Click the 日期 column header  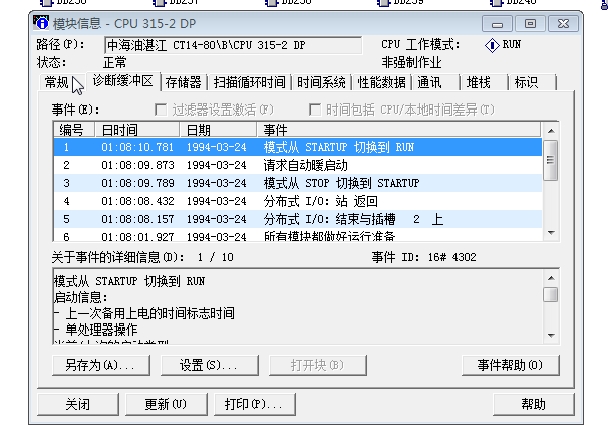(x=218, y=130)
